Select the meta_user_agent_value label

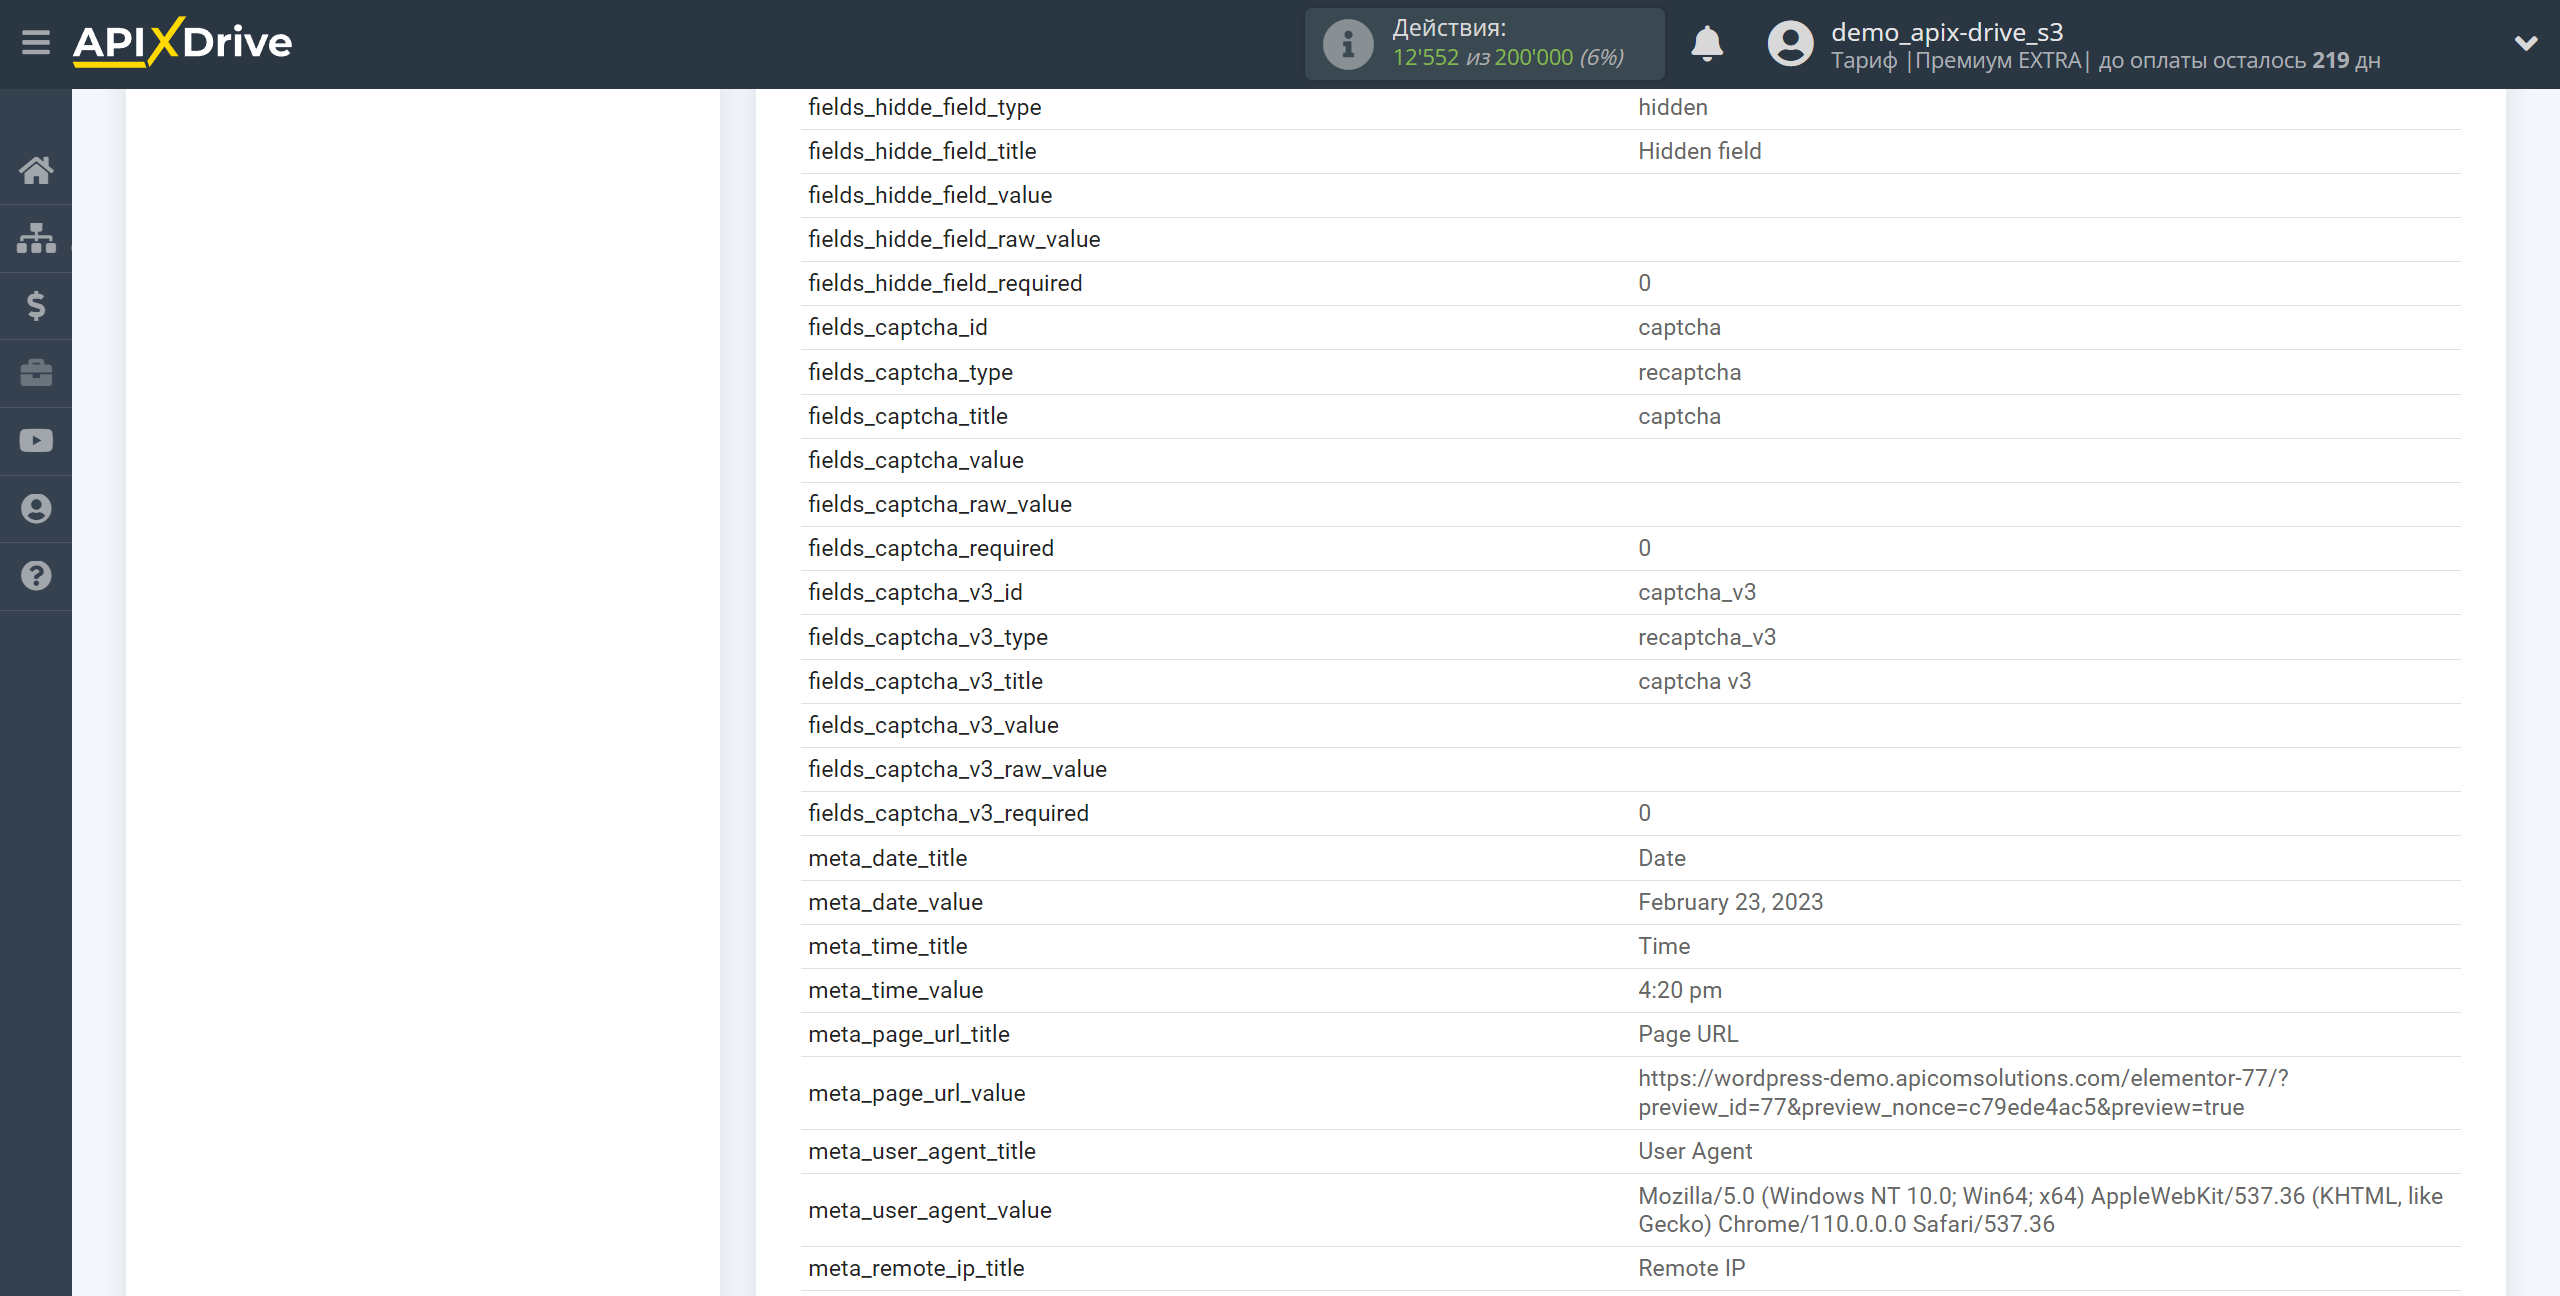(929, 1210)
